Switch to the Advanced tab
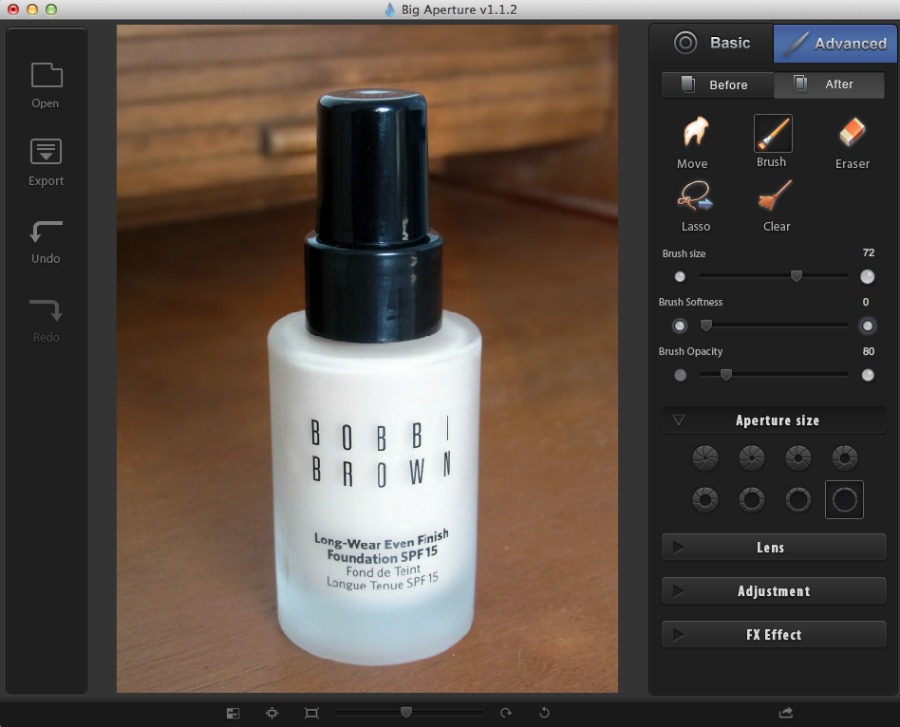 [x=835, y=43]
